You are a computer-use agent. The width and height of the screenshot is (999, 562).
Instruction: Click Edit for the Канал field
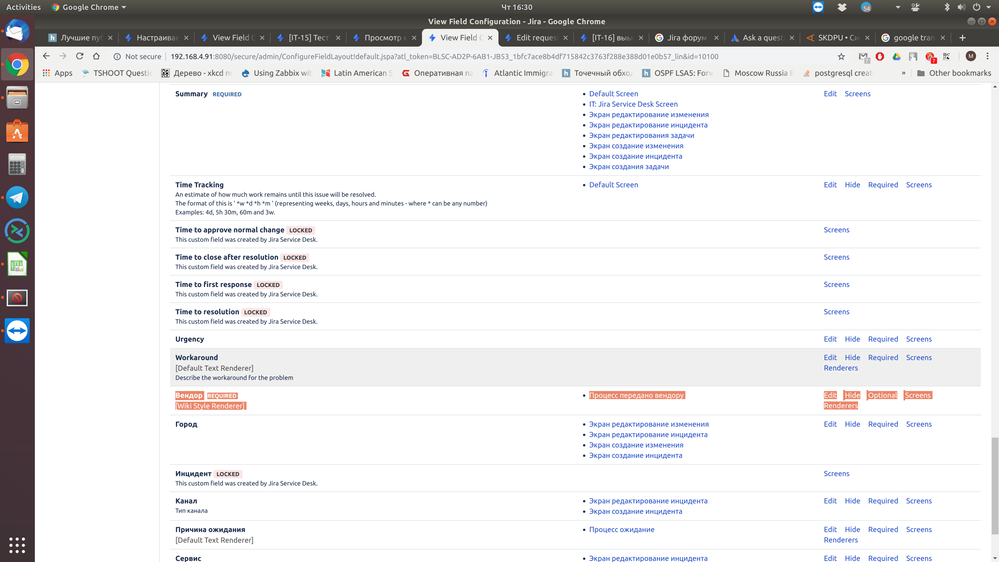click(830, 501)
